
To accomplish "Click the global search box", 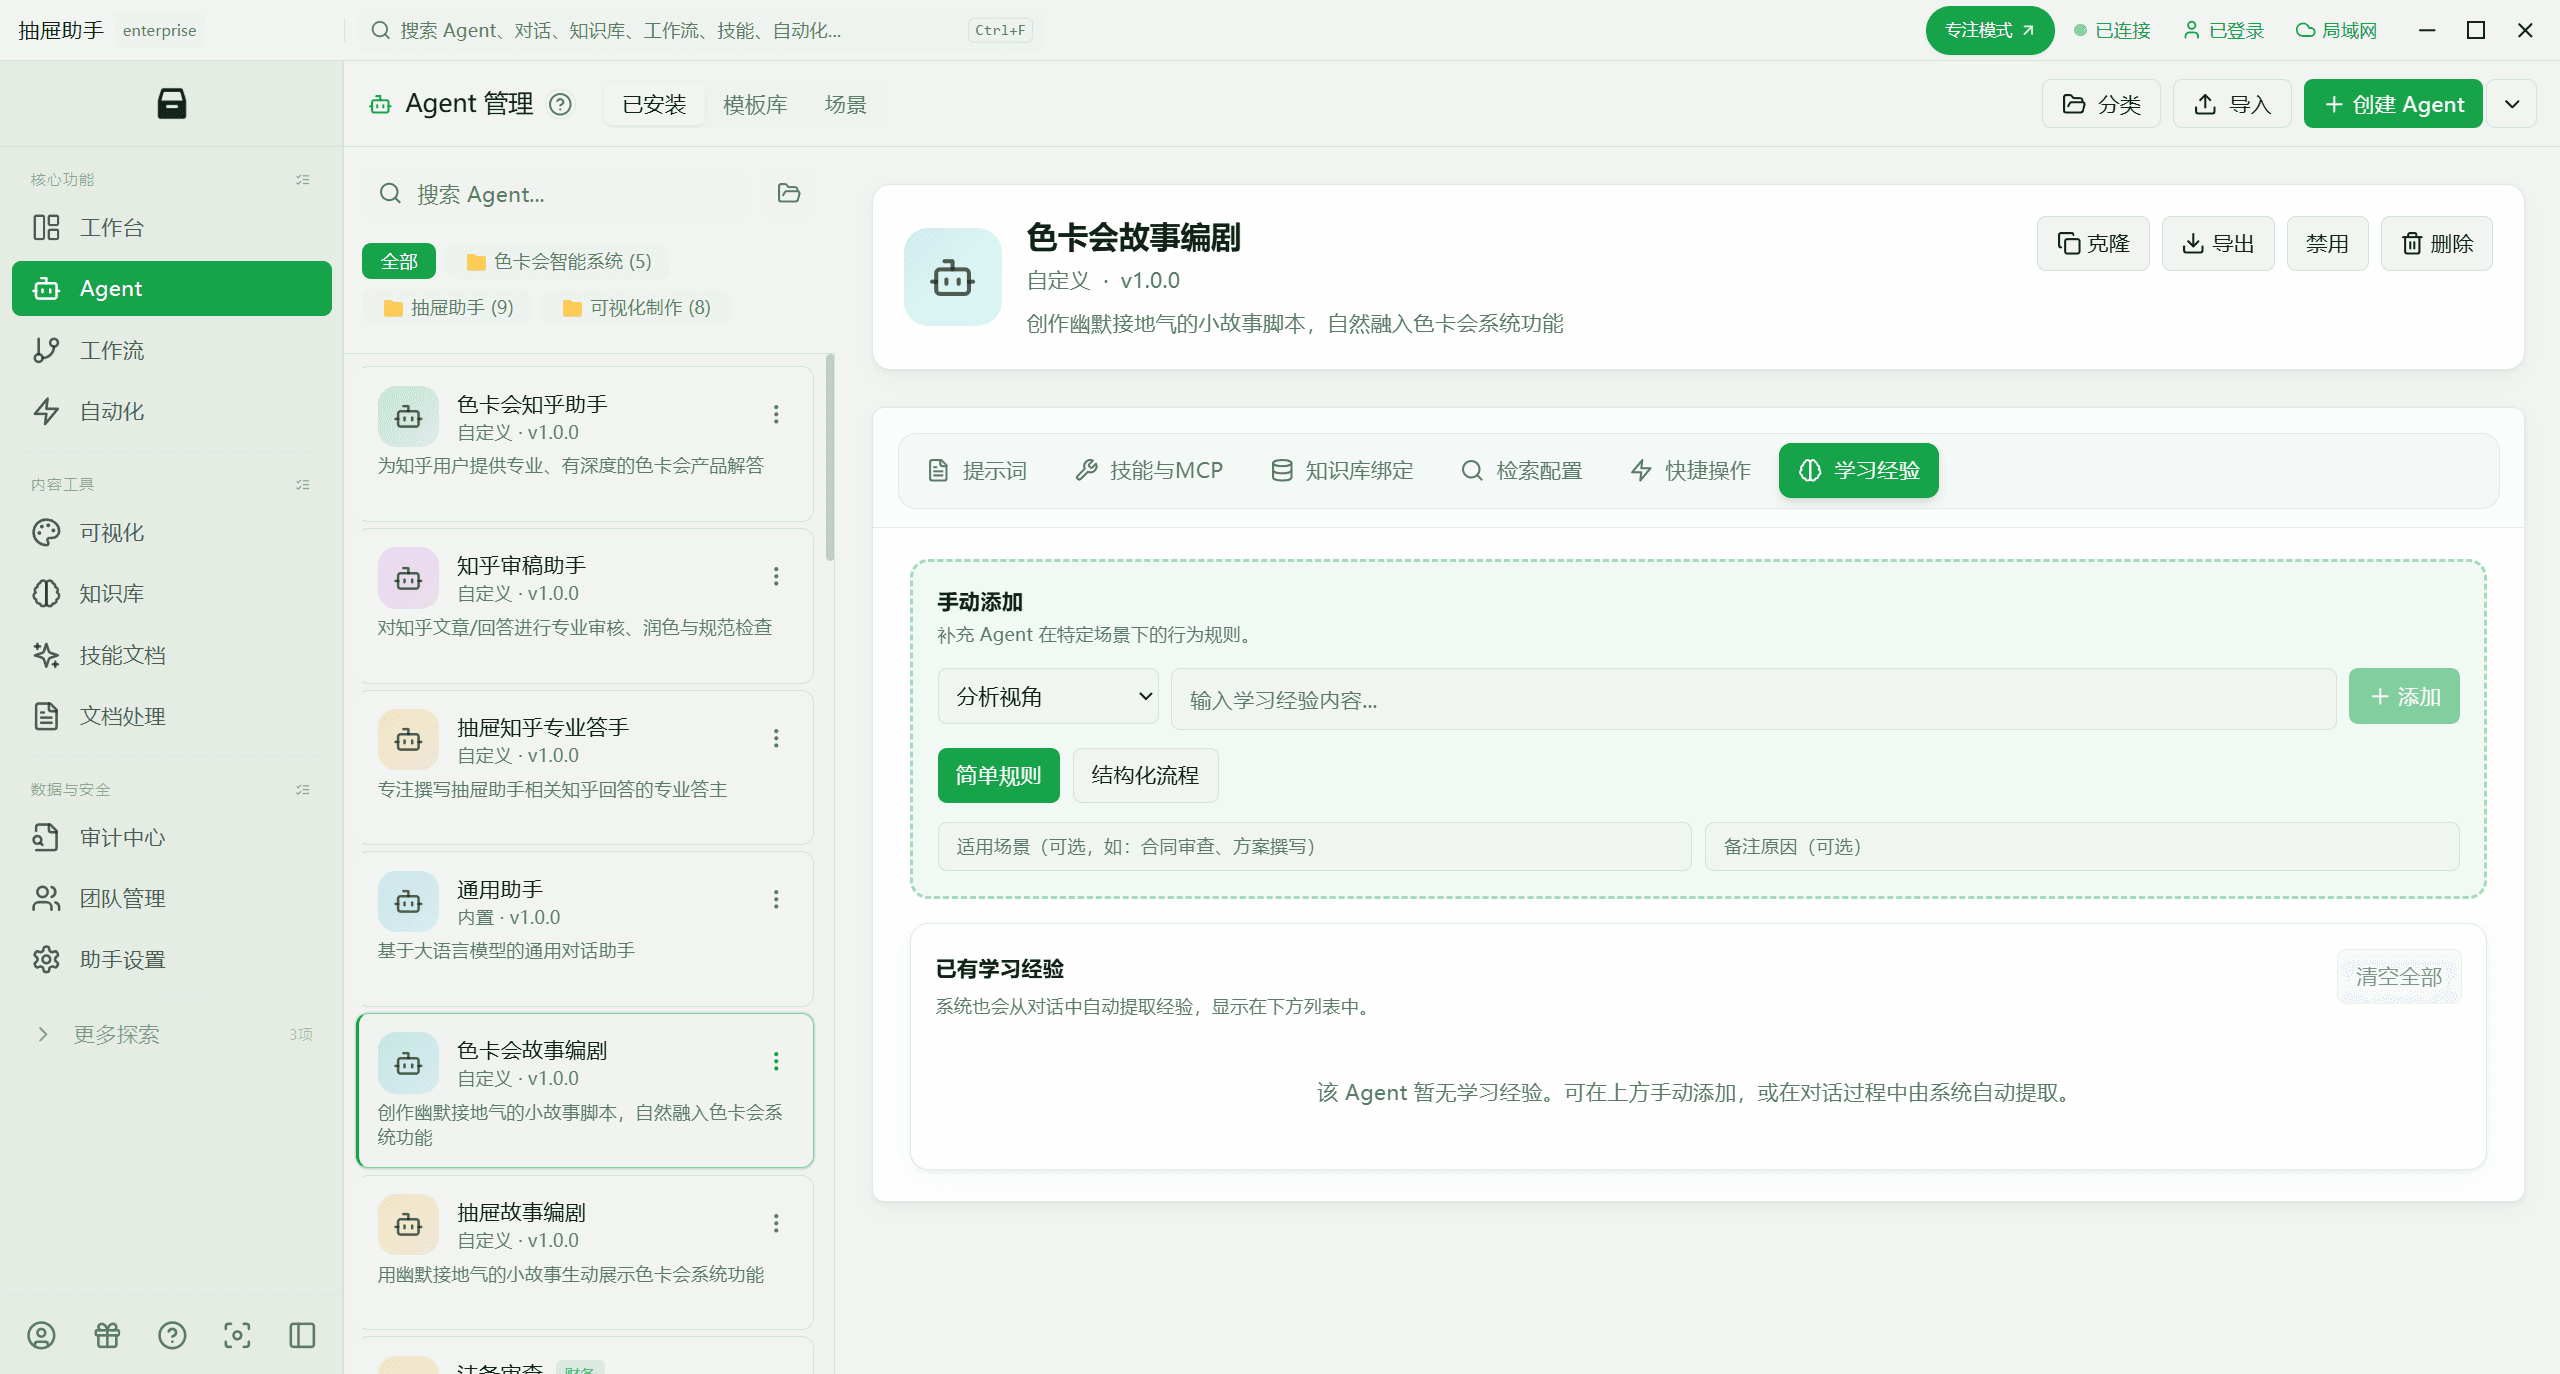I will pos(700,30).
